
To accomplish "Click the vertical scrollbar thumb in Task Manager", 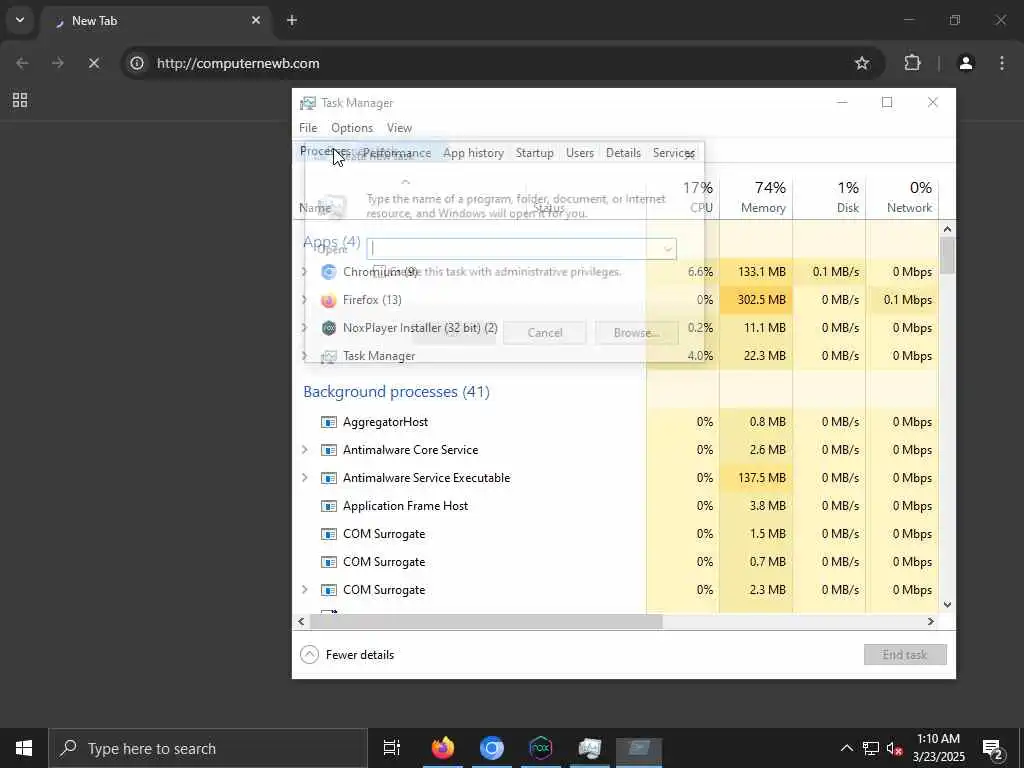I will point(947,255).
